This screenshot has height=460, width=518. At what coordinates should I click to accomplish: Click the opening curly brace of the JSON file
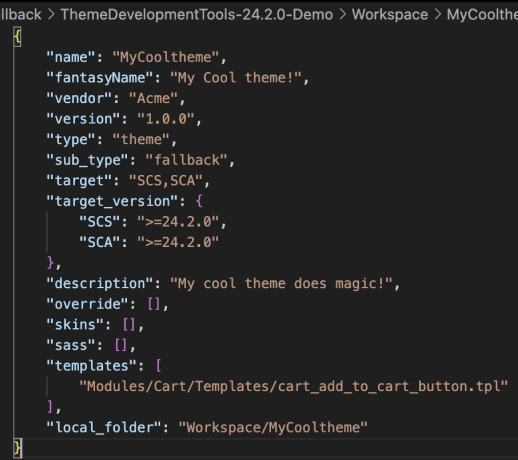17,37
